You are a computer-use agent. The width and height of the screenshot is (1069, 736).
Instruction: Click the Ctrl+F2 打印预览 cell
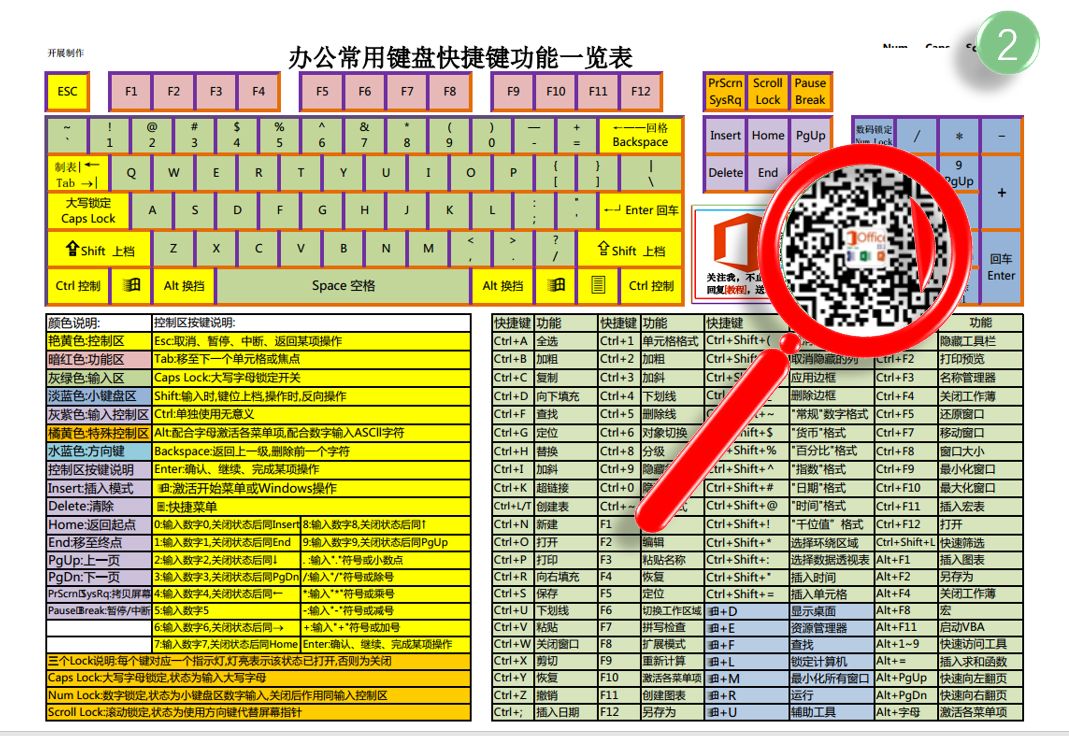point(949,359)
